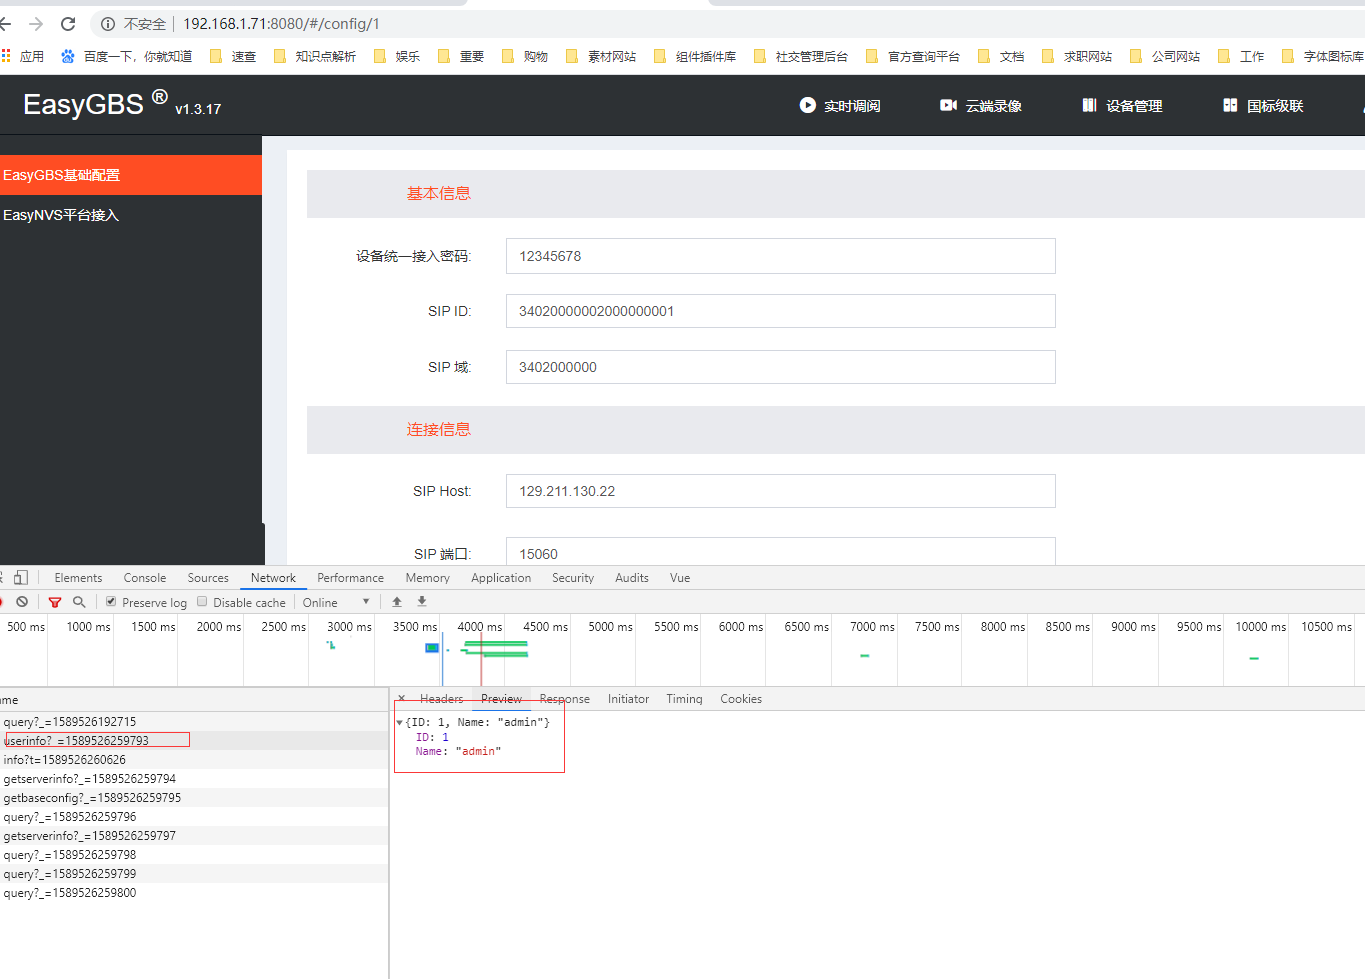Toggle the red network filter icon

[55, 602]
